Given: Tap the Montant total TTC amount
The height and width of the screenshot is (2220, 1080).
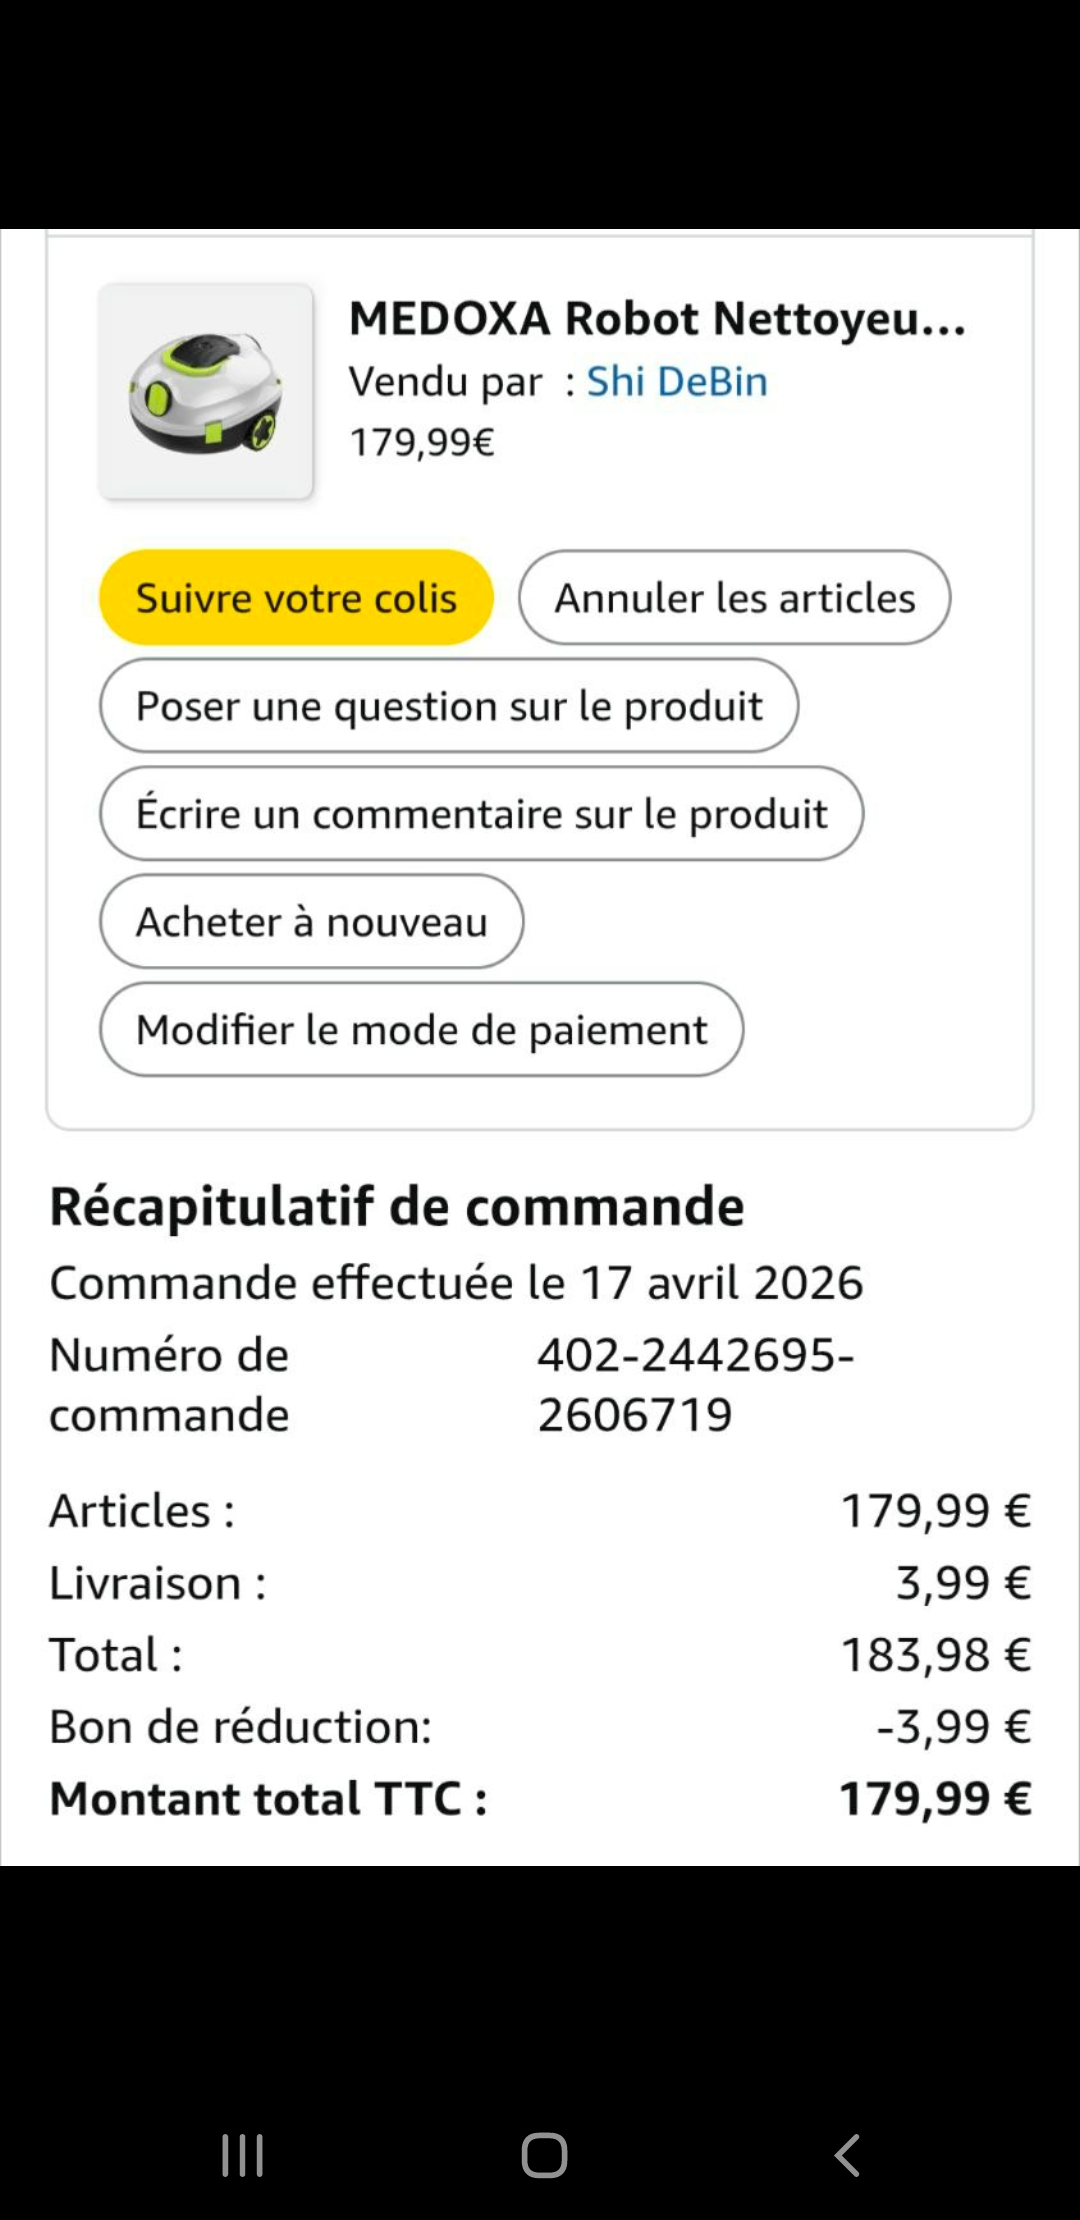Looking at the screenshot, I should point(935,1799).
